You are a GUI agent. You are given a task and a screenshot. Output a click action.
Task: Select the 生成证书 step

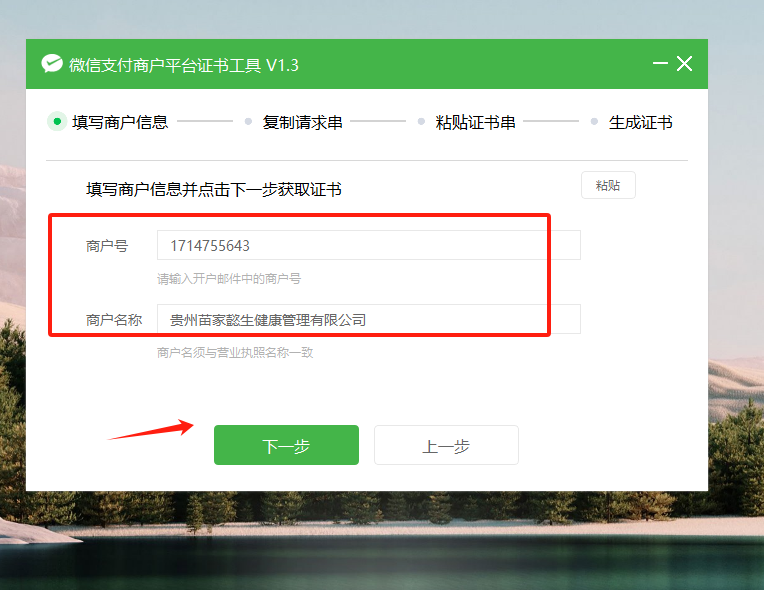click(641, 122)
